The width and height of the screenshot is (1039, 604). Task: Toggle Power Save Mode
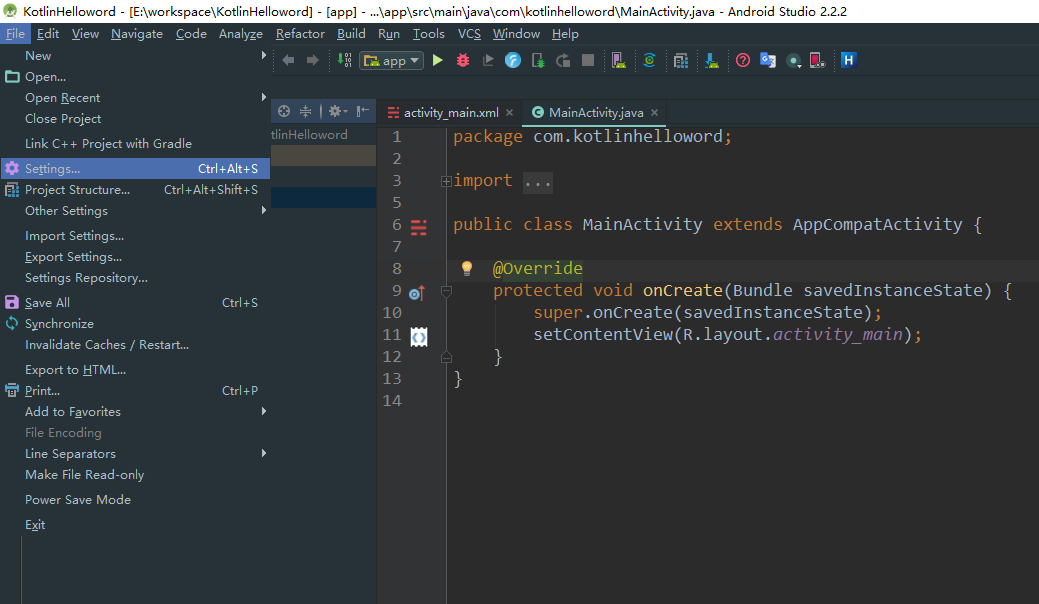[78, 500]
